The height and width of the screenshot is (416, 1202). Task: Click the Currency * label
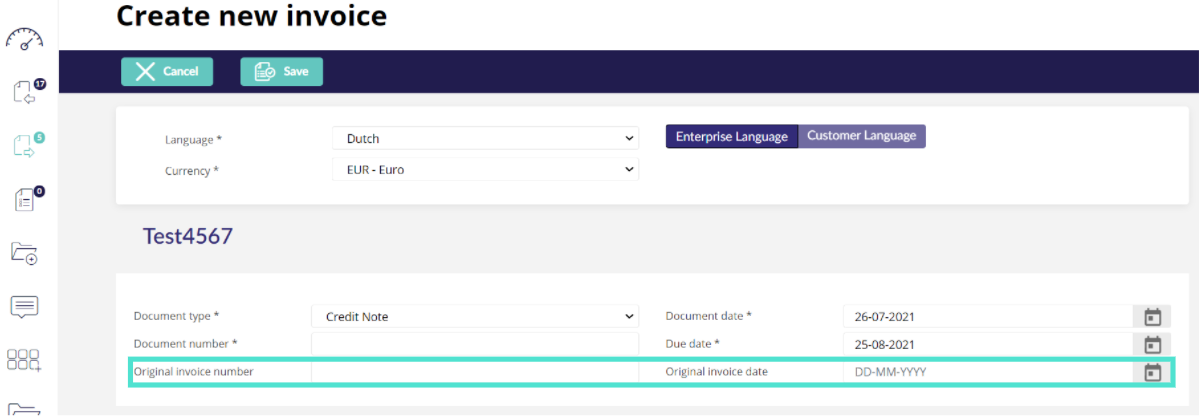pyautogui.click(x=191, y=171)
